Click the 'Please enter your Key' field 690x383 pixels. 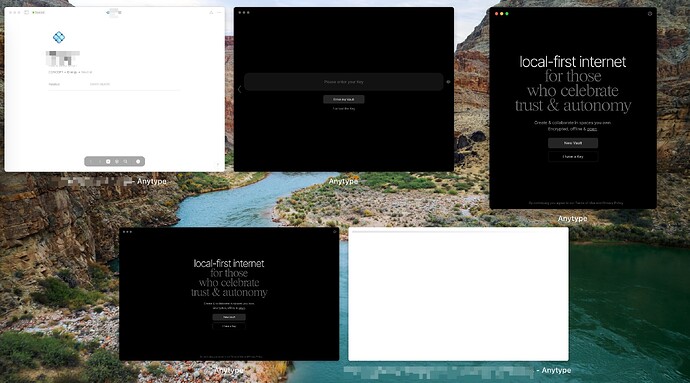coord(344,82)
